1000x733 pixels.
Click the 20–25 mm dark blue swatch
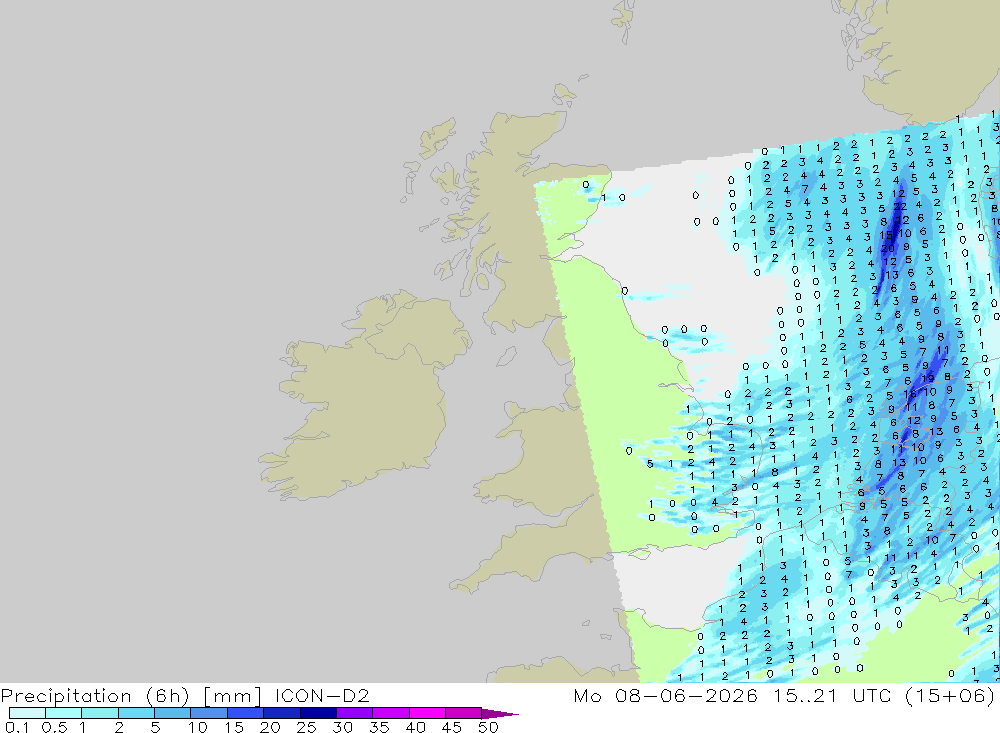click(282, 713)
